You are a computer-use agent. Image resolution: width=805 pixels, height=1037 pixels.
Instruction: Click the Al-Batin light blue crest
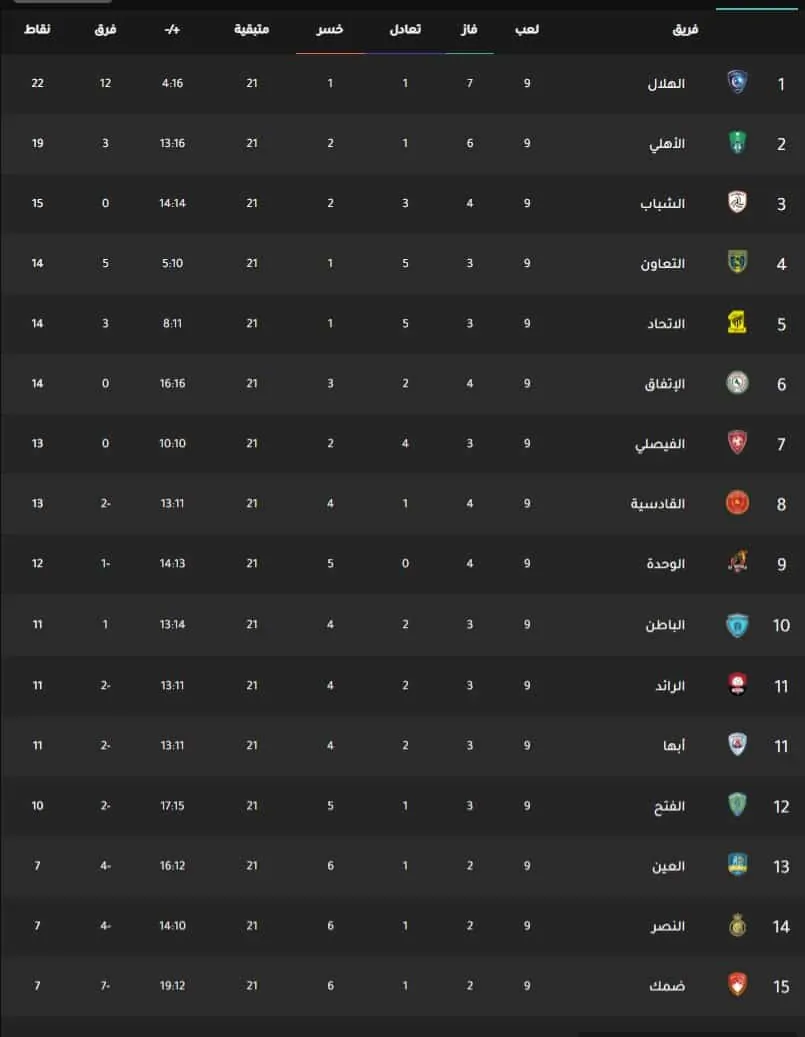click(x=737, y=624)
